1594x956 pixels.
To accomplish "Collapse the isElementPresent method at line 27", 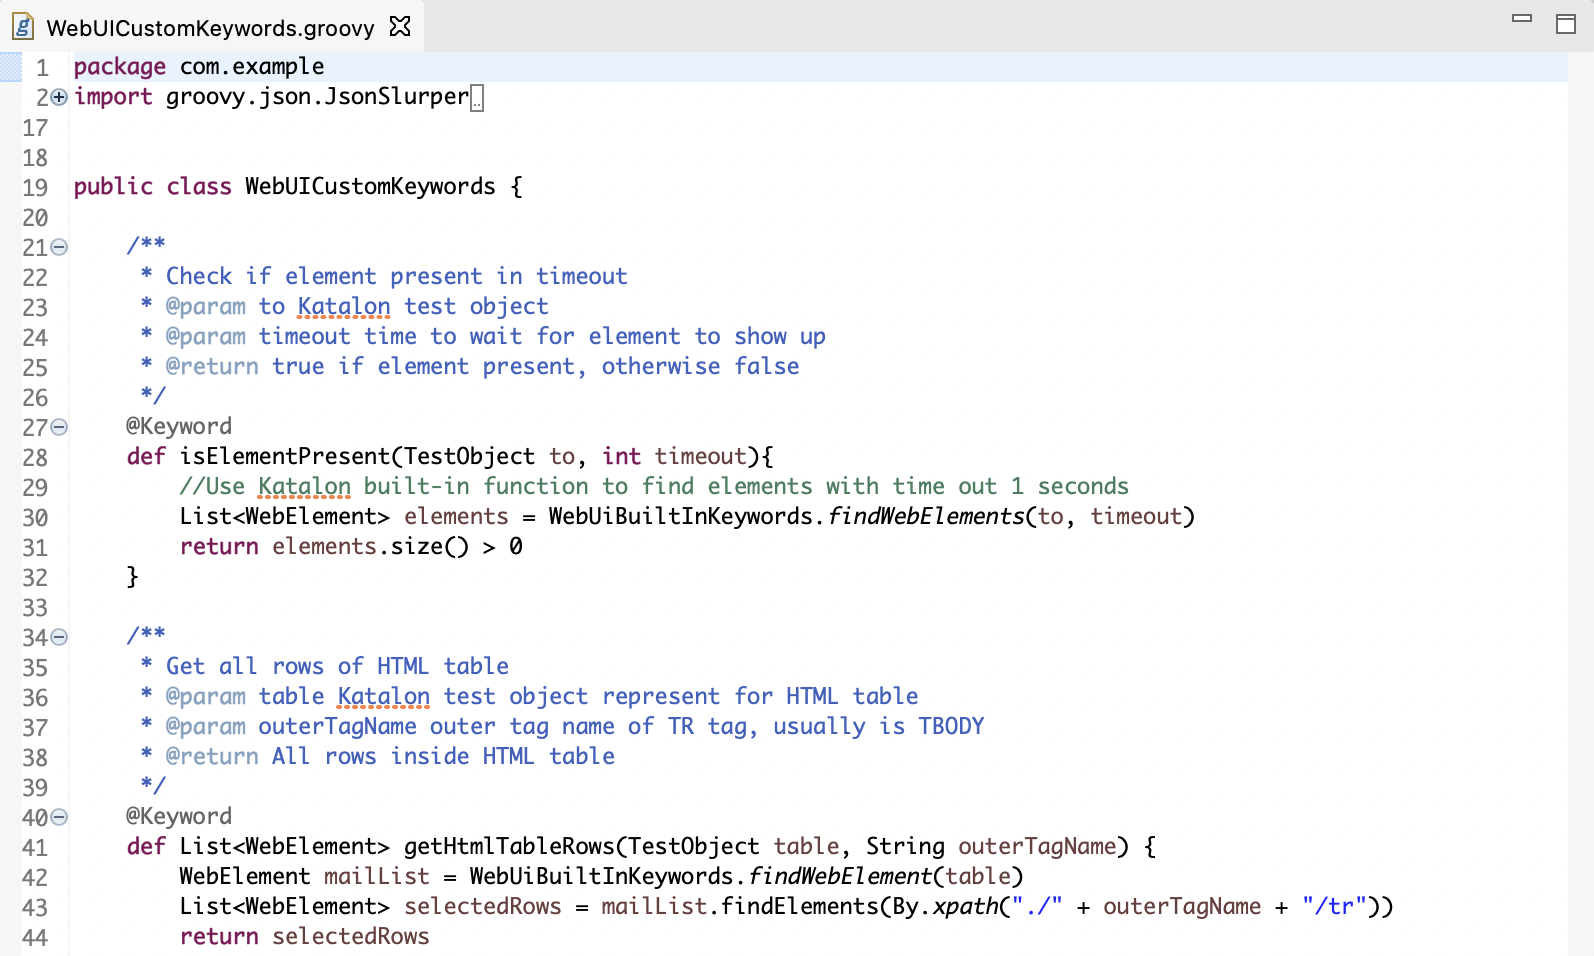I will point(59,427).
